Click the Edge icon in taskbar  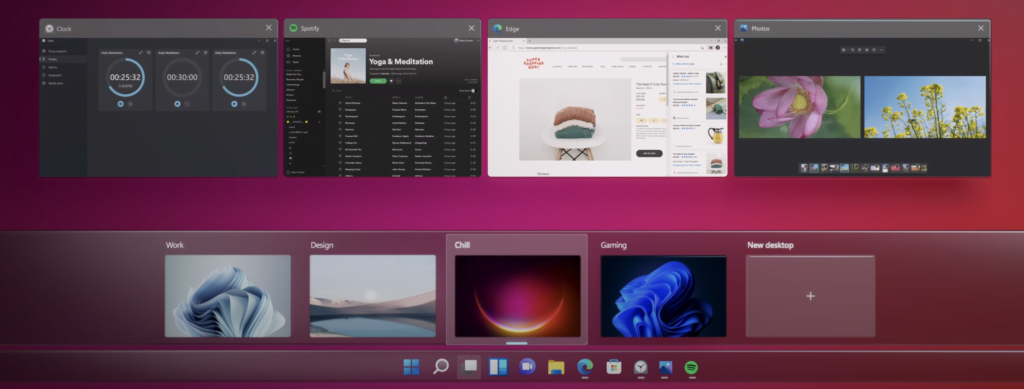point(585,367)
